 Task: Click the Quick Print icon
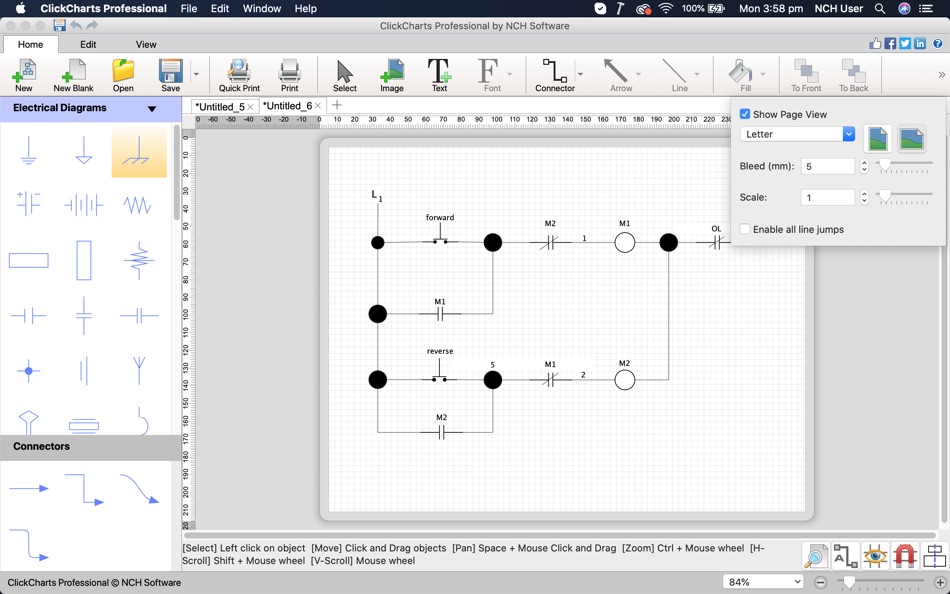click(x=239, y=75)
